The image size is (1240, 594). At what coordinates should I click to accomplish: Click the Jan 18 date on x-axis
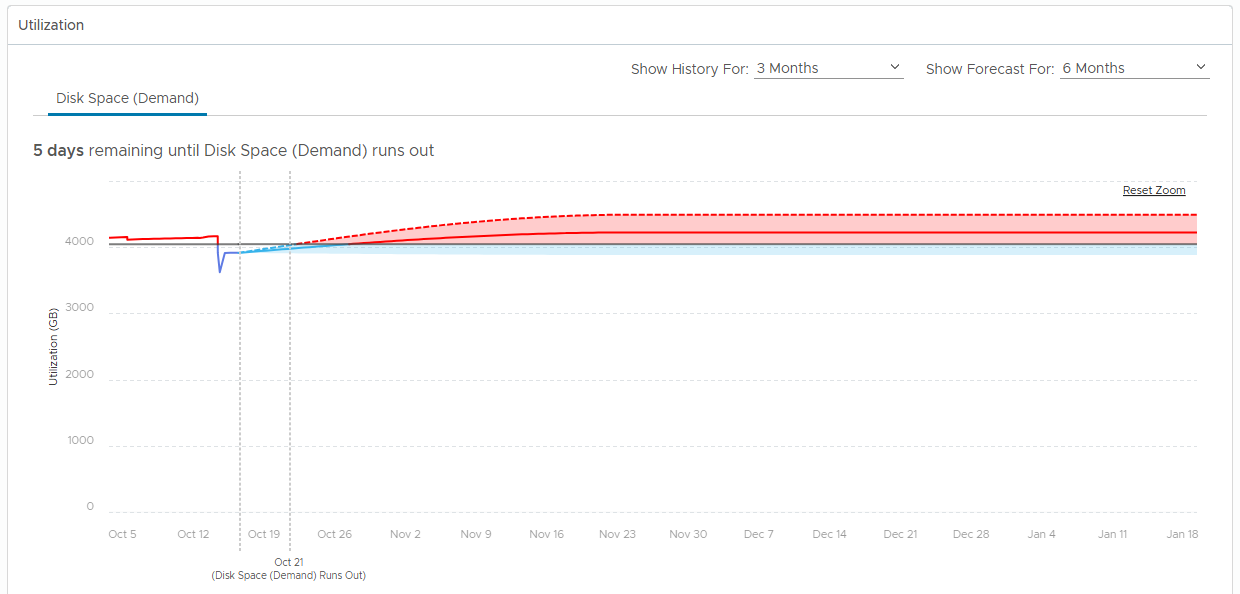coord(1182,534)
